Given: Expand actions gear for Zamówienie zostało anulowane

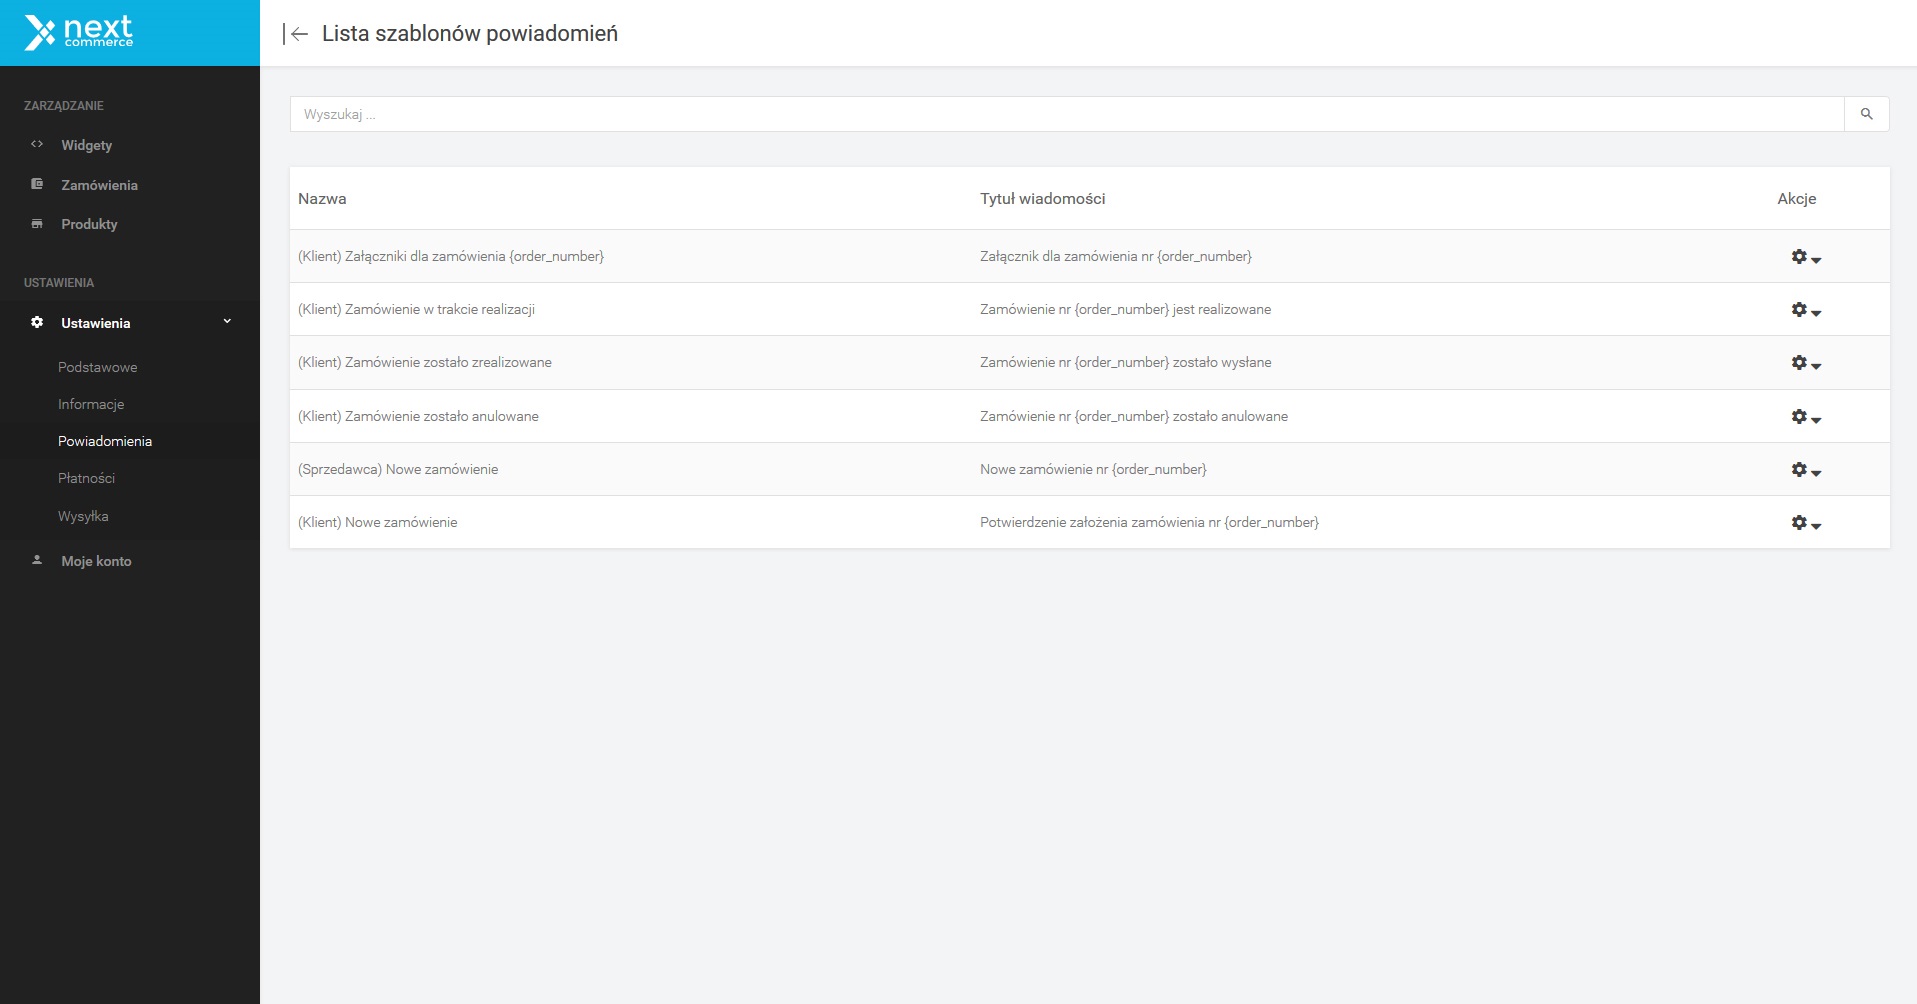Looking at the screenshot, I should pyautogui.click(x=1805, y=417).
